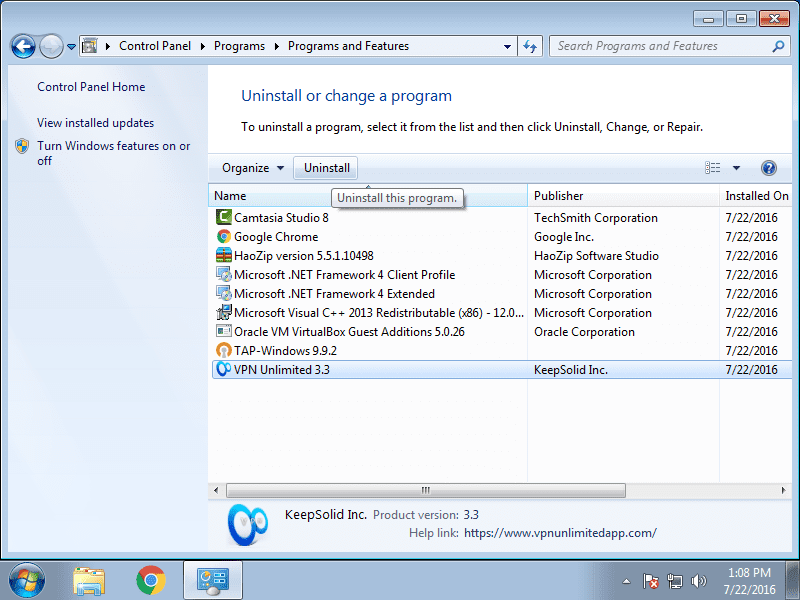800x600 pixels.
Task: Click the KeepSolid logo in the details pane
Action: tap(246, 522)
